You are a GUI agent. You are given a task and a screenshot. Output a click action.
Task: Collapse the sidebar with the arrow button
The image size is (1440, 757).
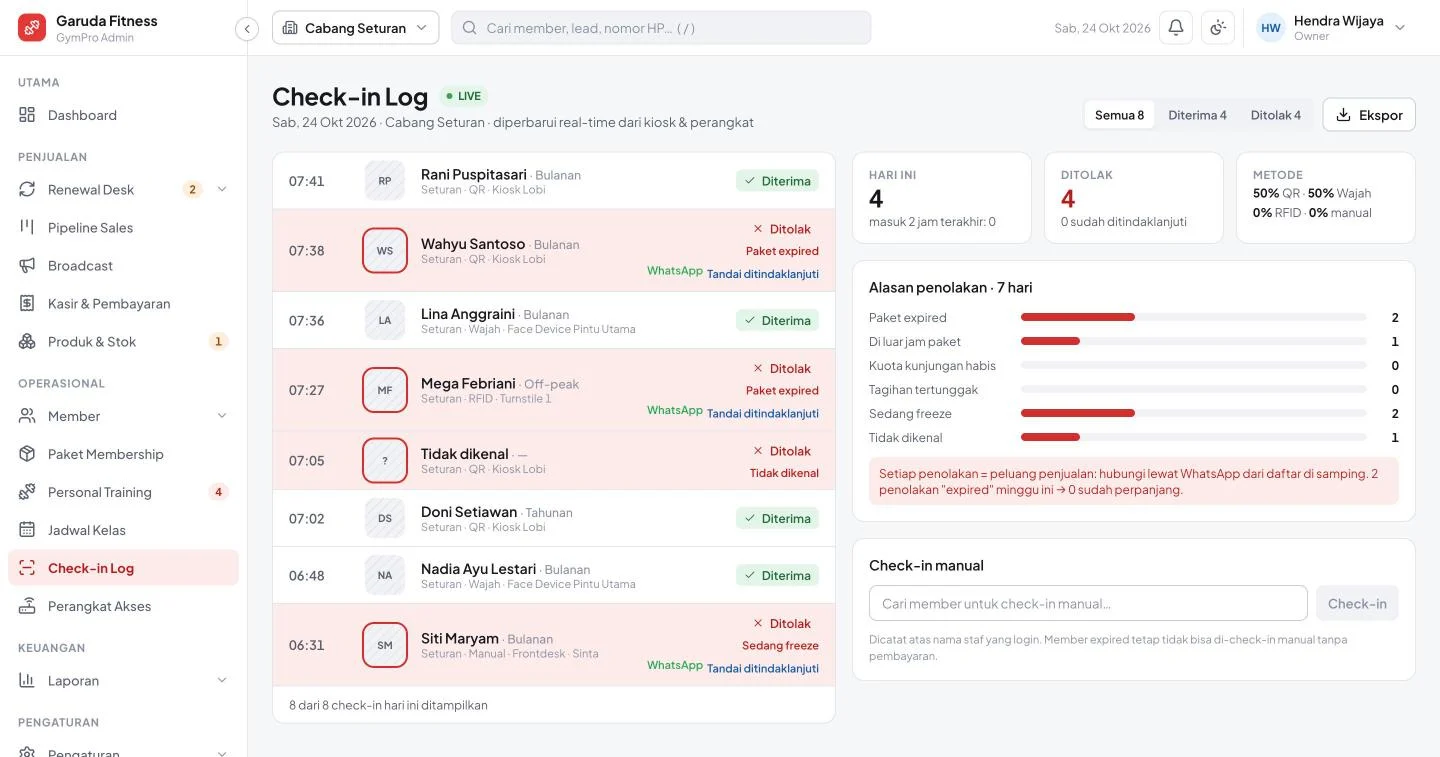247,29
